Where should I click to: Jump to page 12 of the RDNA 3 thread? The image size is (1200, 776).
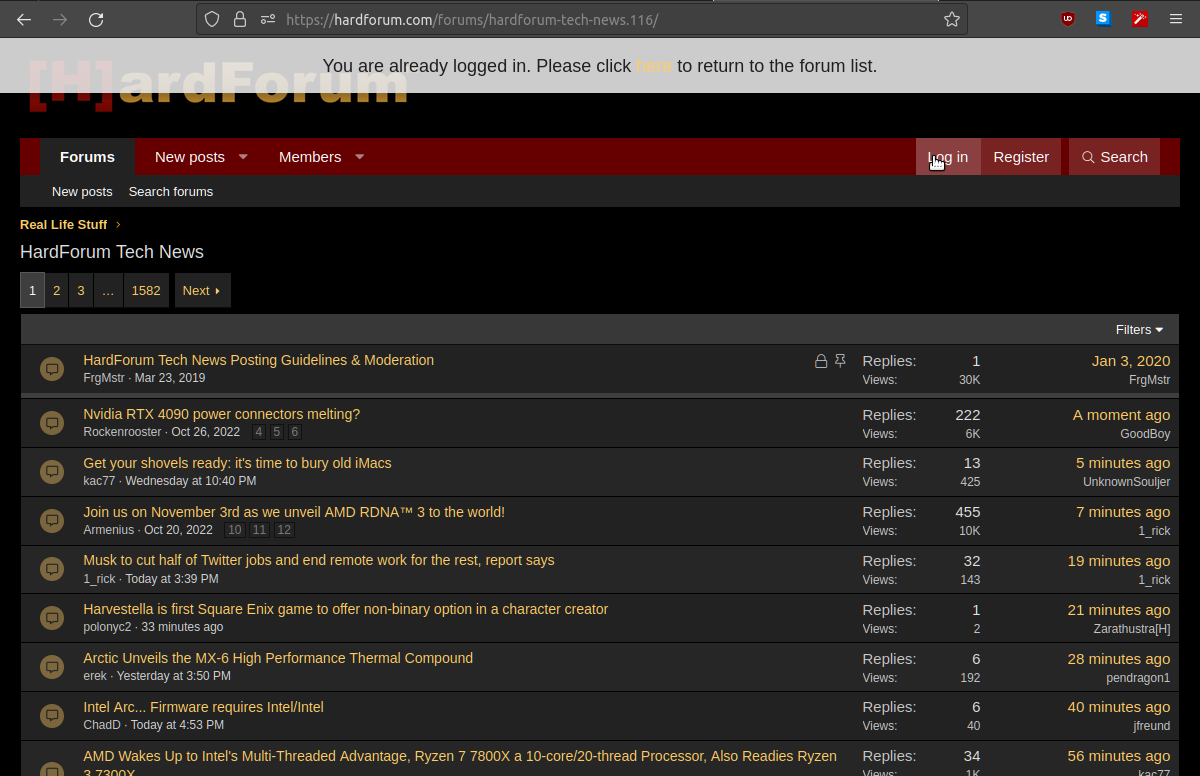click(284, 530)
